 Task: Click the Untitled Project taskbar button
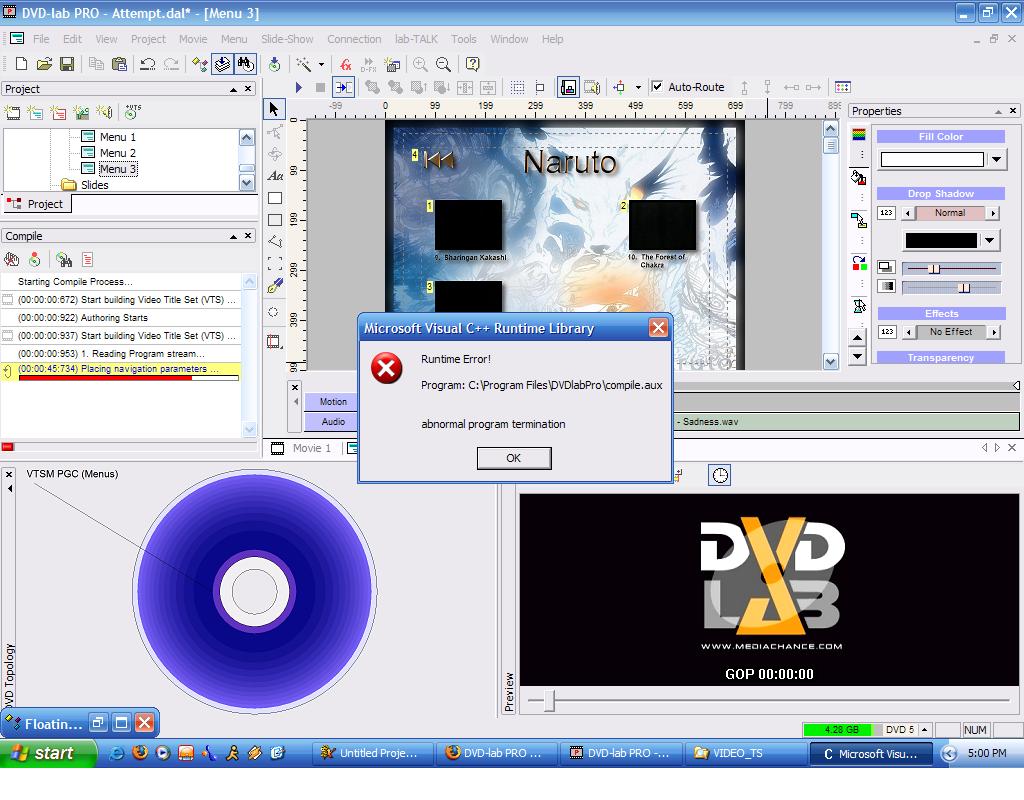[374, 753]
